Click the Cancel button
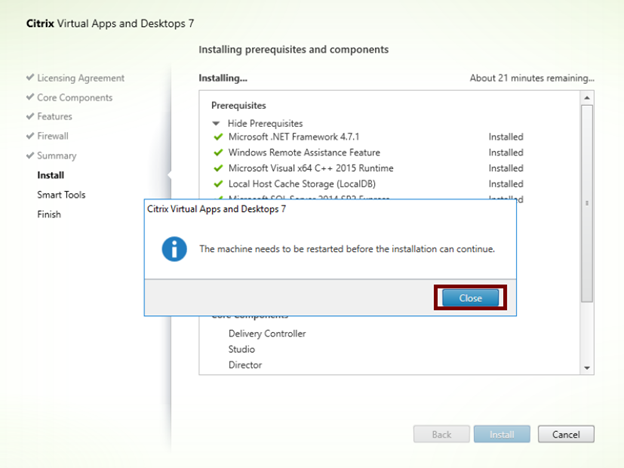The width and height of the screenshot is (624, 468). point(566,434)
